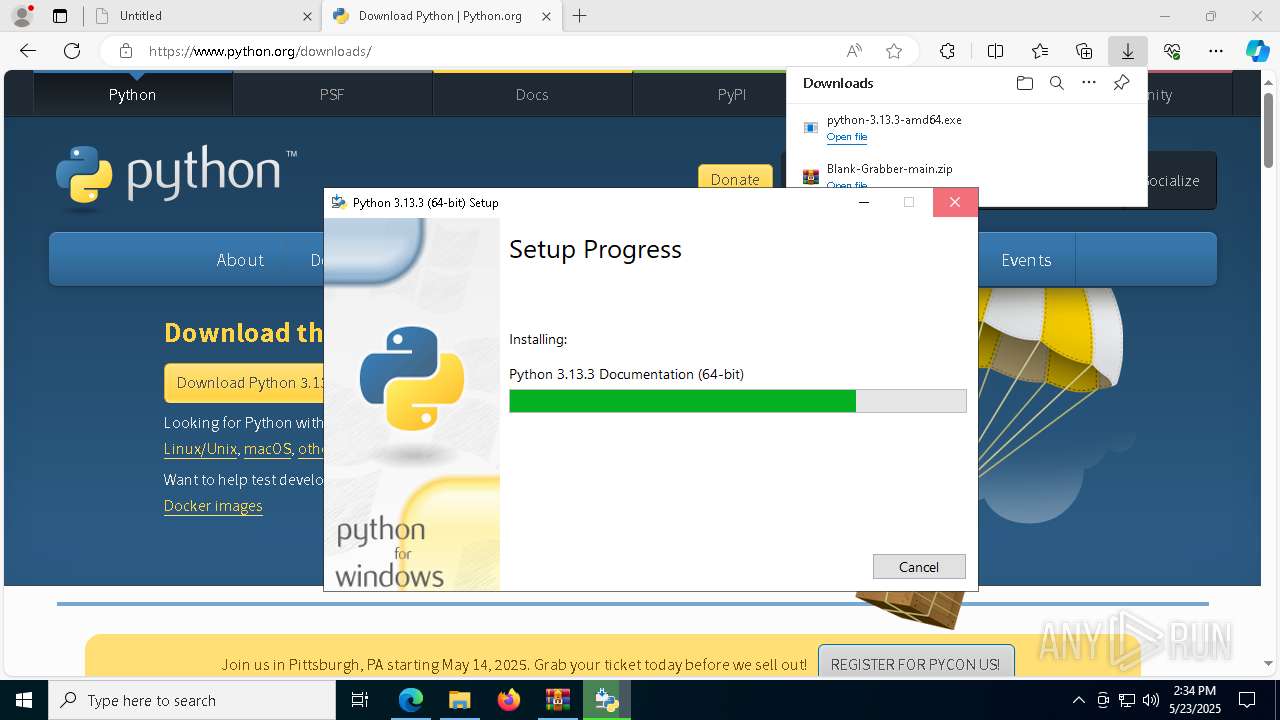
Task: Follow the Linux/Unix link
Action: tap(200, 449)
